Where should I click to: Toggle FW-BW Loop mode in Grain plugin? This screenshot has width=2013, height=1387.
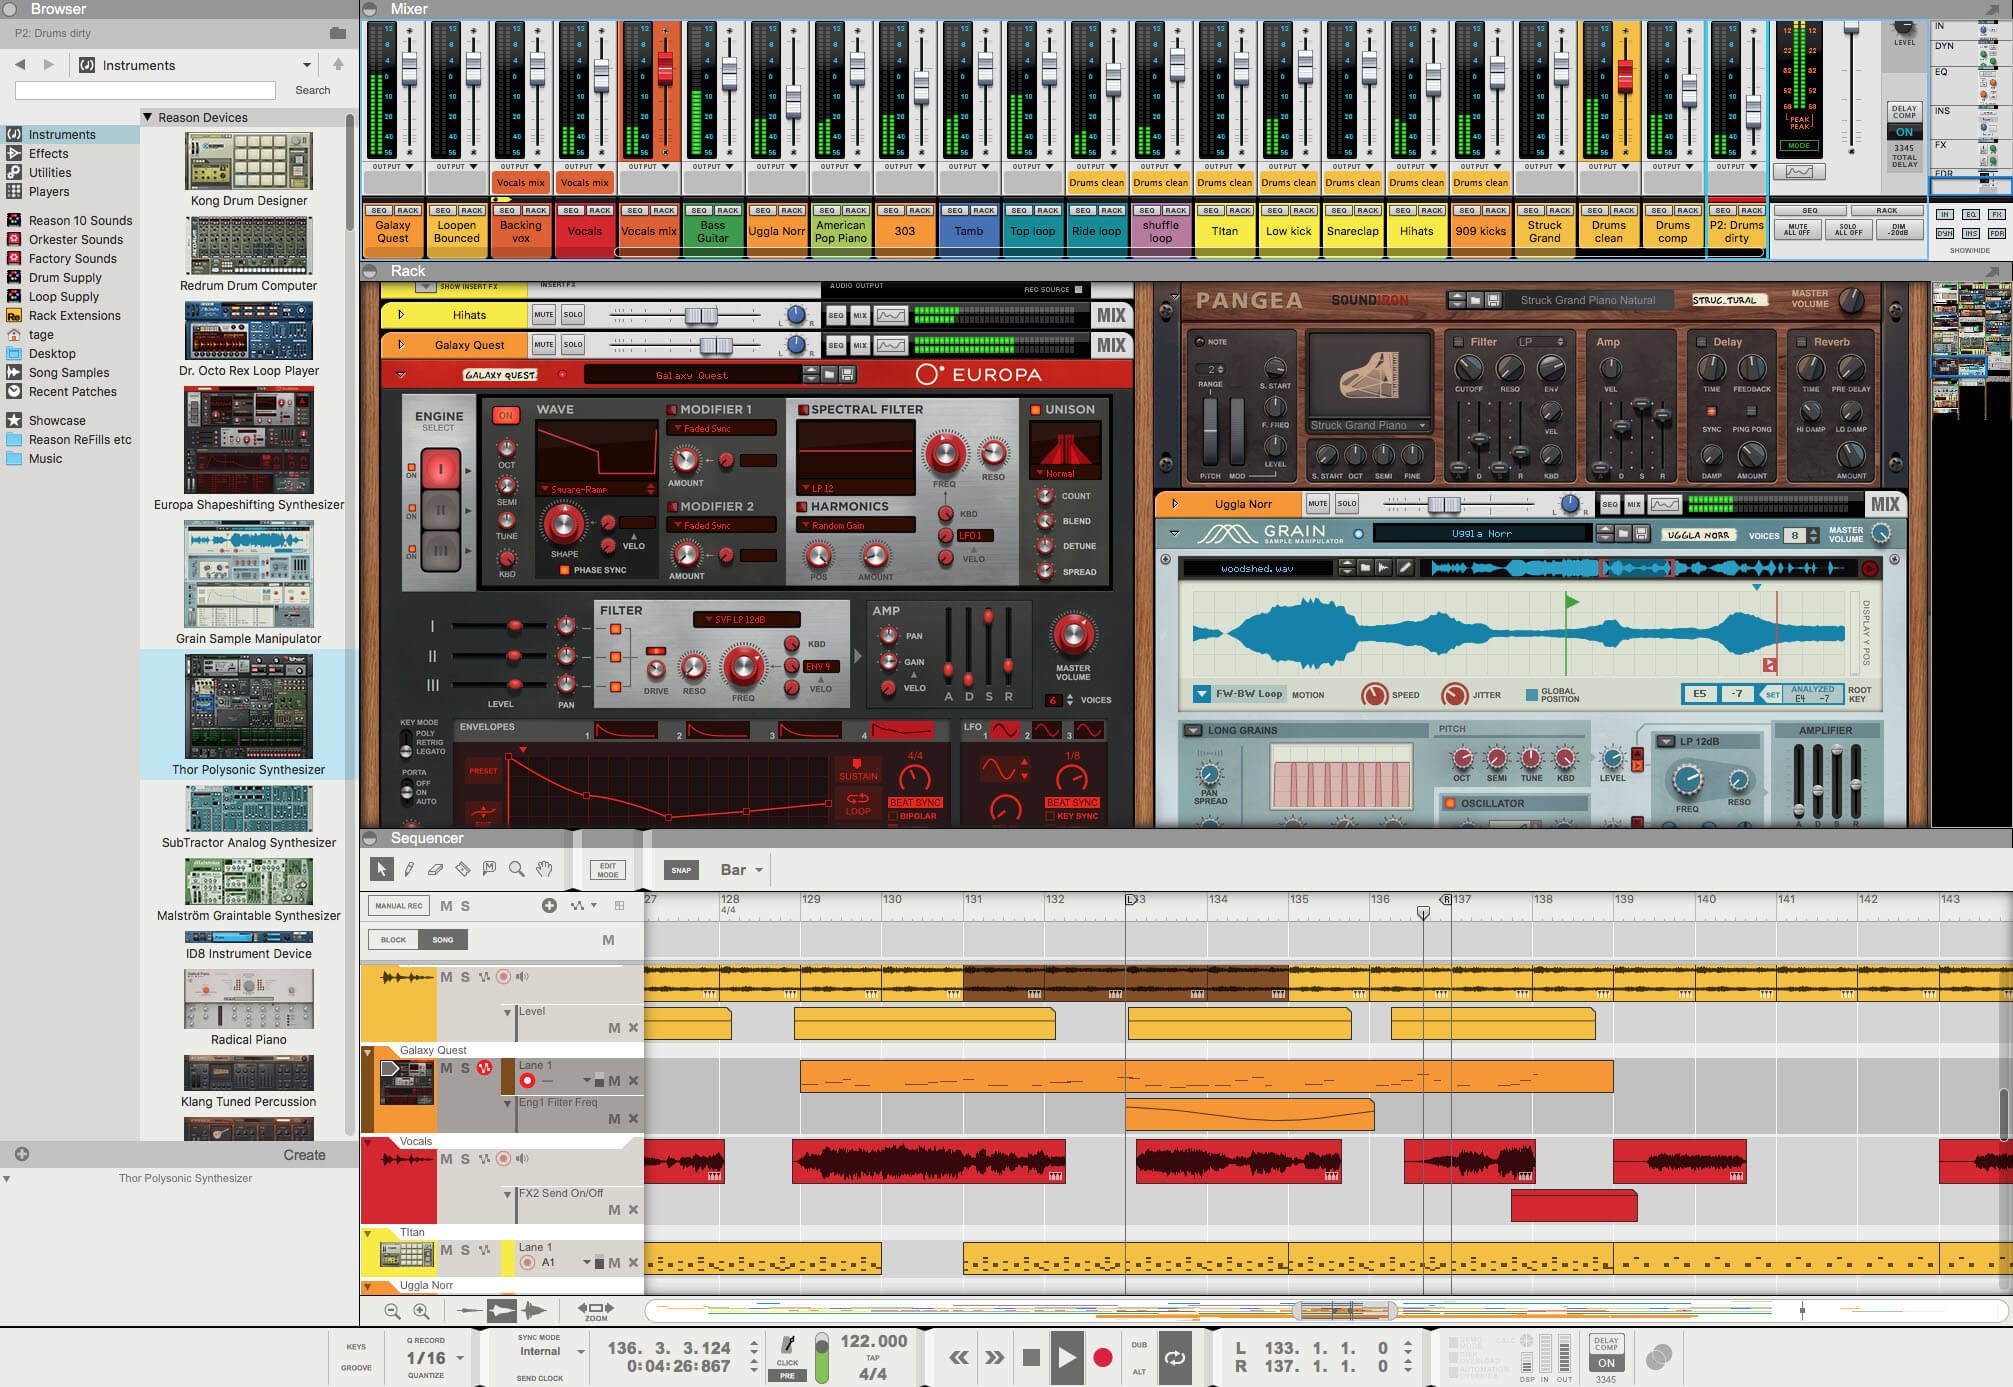[1198, 699]
